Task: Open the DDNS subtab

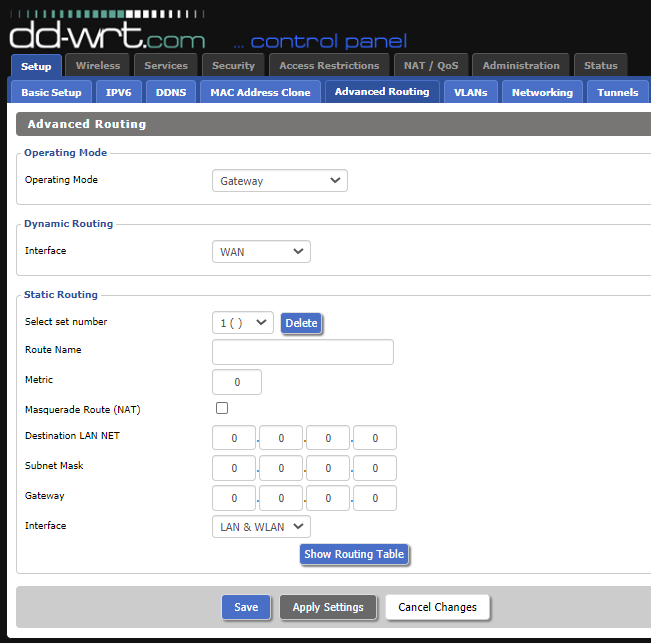Action: pyautogui.click(x=171, y=92)
